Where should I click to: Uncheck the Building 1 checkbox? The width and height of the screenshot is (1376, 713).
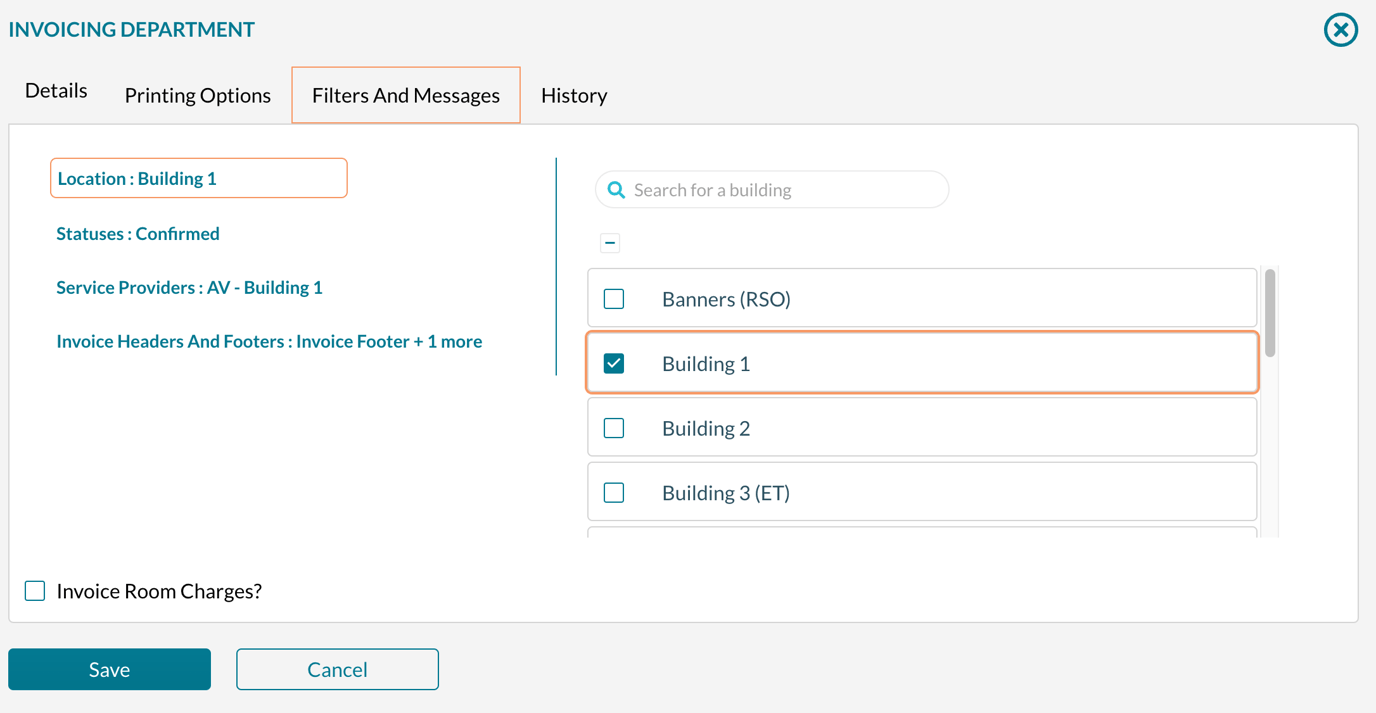point(613,363)
